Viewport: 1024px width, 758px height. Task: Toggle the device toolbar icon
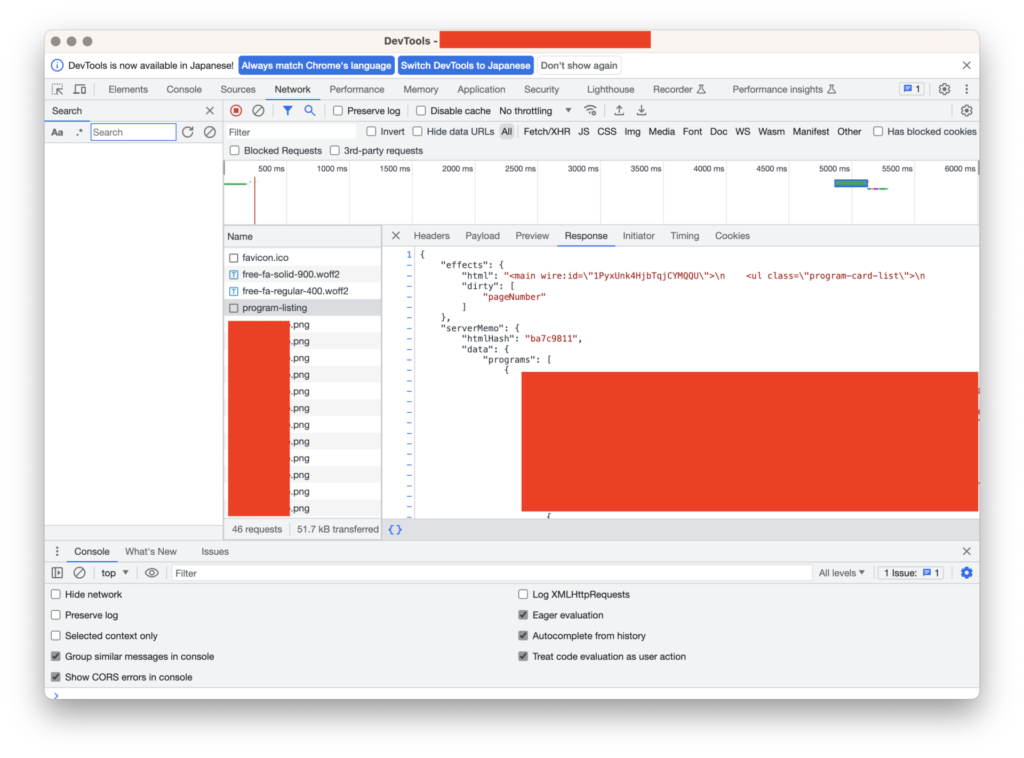pyautogui.click(x=80, y=89)
